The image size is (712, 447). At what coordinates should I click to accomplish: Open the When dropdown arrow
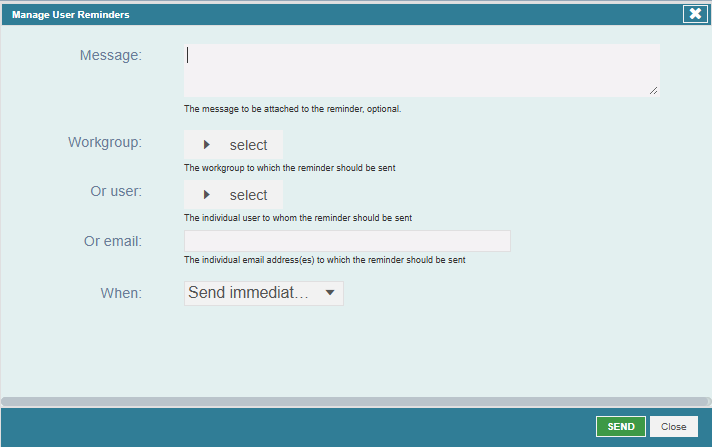[x=330, y=293]
